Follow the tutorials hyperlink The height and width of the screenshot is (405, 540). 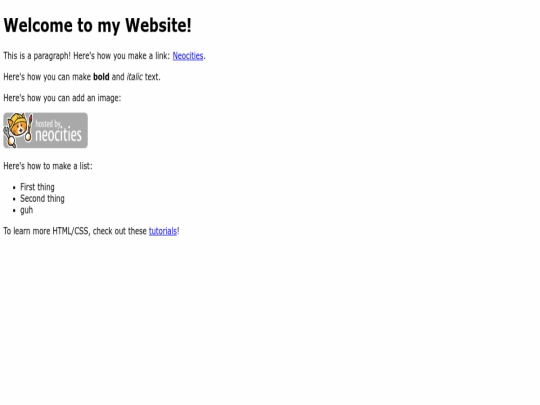click(163, 231)
